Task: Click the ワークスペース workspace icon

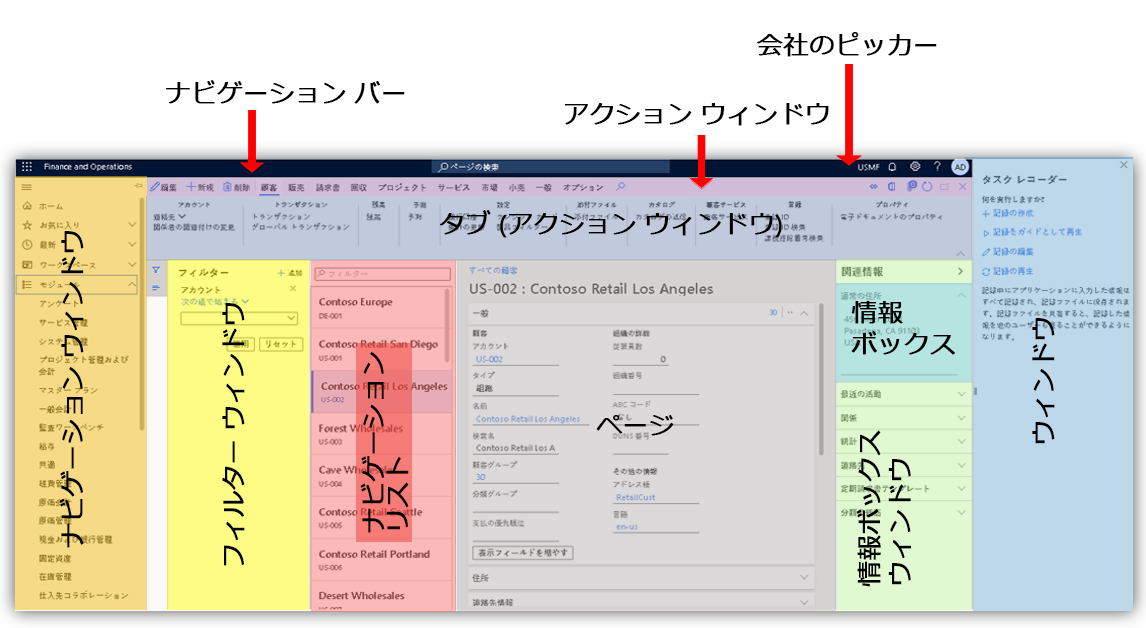Action: click(27, 264)
